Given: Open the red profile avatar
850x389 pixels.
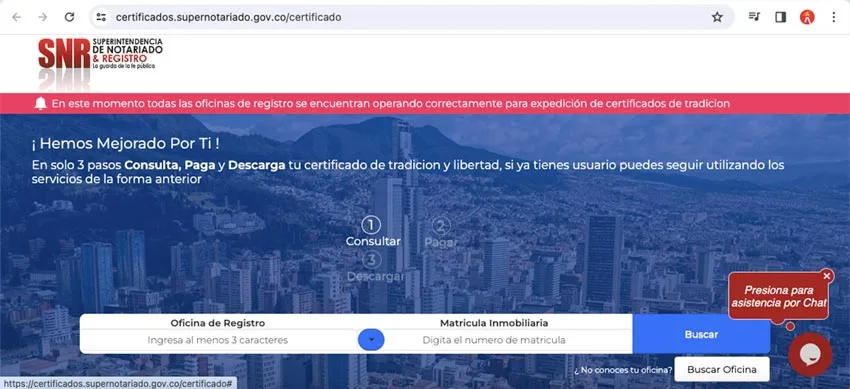Looking at the screenshot, I should point(807,17).
